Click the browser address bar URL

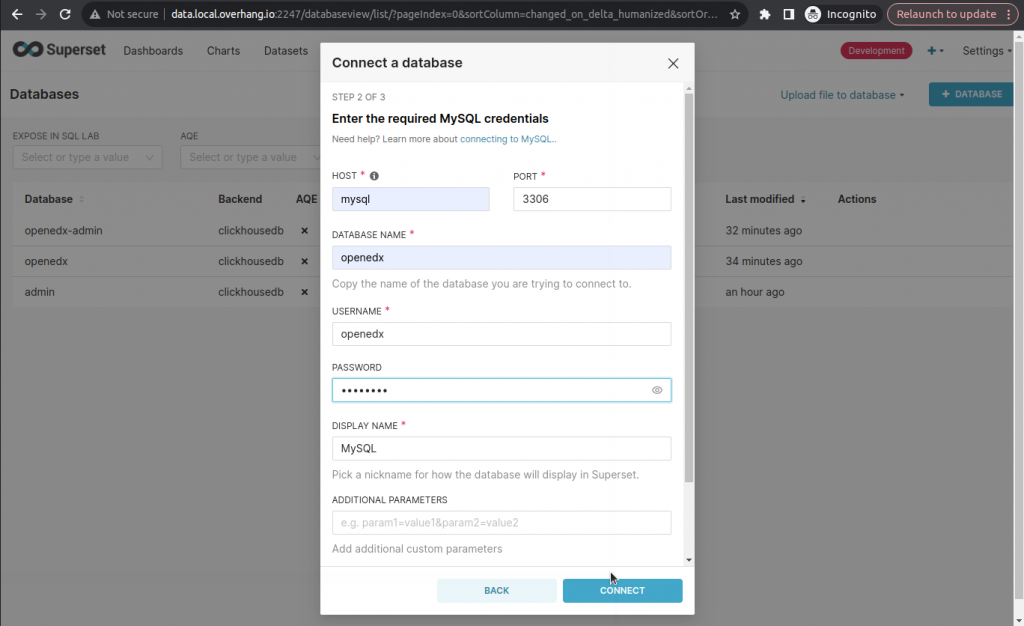coord(444,14)
